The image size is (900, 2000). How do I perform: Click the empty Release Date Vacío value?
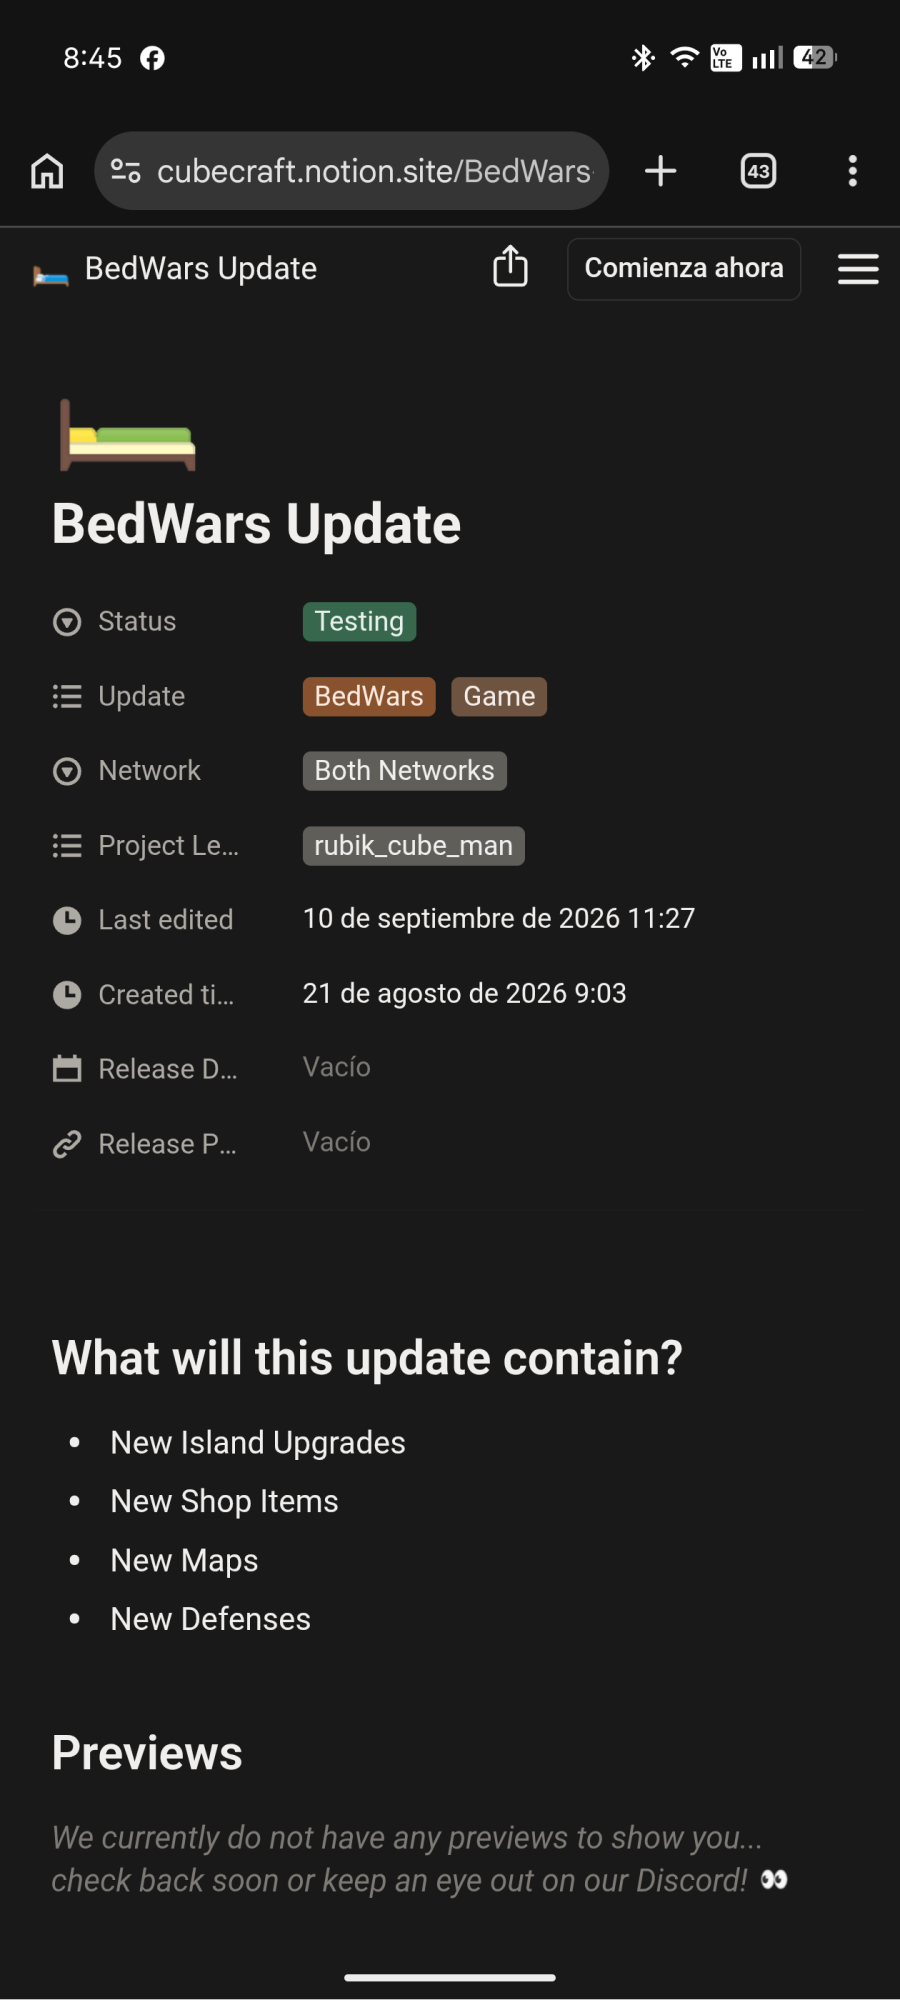click(x=337, y=1067)
